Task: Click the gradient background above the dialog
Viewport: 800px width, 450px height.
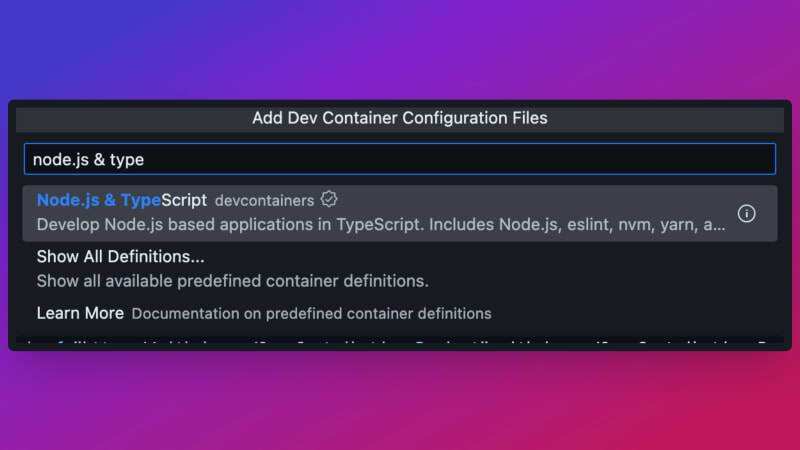Action: point(400,50)
